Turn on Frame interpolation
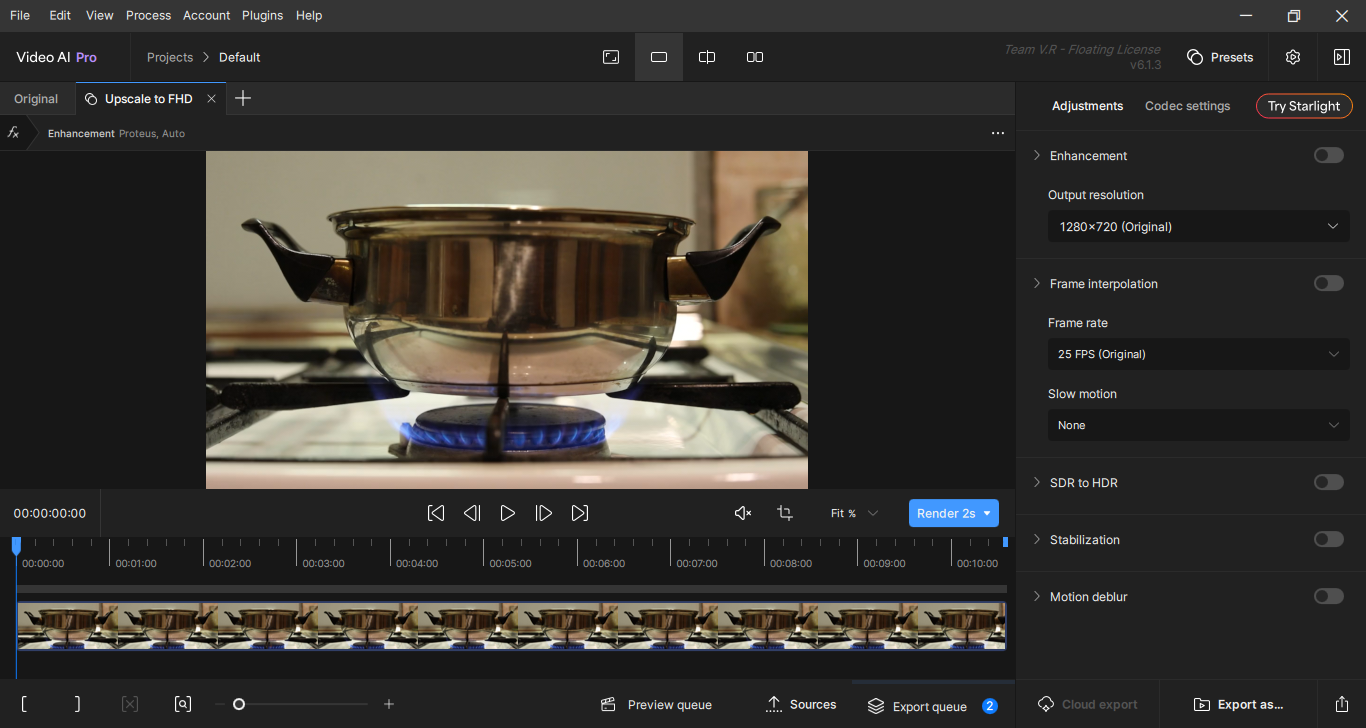1366x728 pixels. (x=1328, y=283)
